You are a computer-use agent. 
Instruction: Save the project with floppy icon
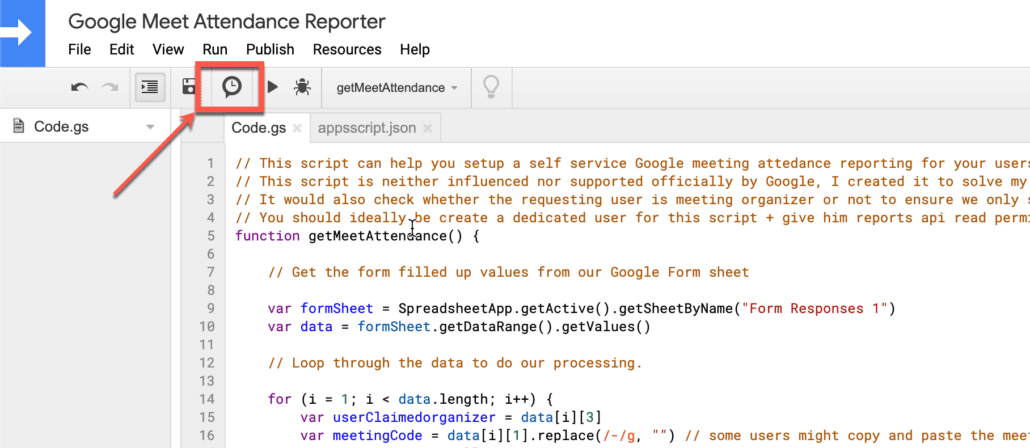(189, 87)
